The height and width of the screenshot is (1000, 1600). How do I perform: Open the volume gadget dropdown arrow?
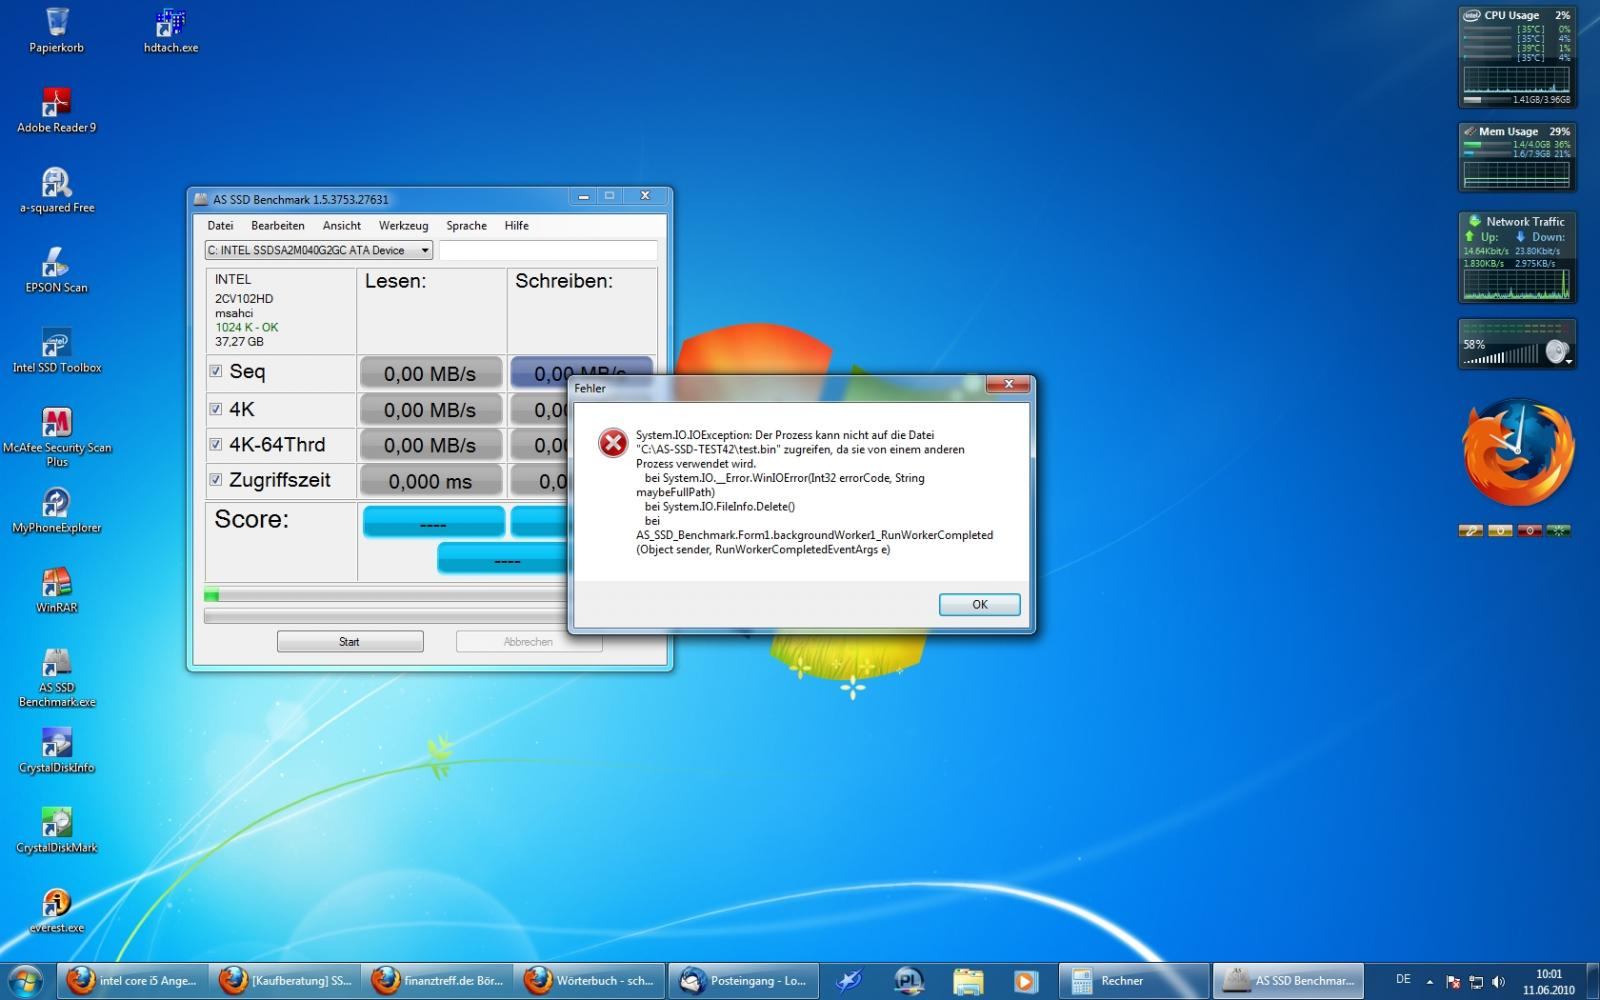(x=1569, y=361)
